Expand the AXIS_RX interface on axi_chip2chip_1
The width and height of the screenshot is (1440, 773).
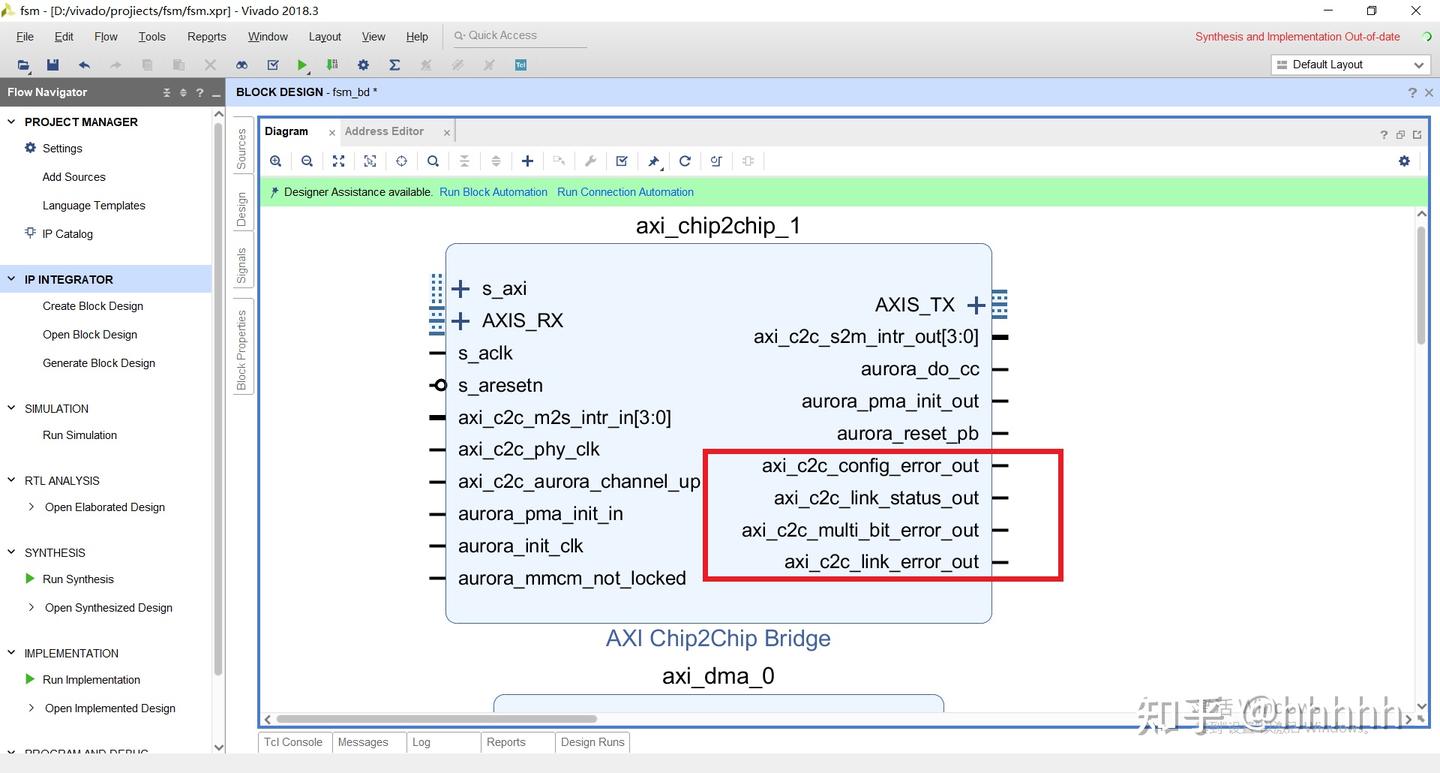pos(460,320)
